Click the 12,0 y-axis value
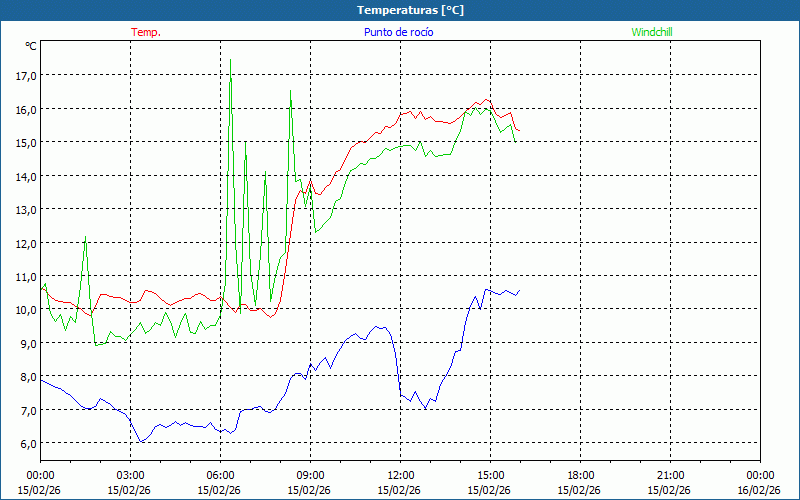The image size is (800, 500). (x=27, y=243)
